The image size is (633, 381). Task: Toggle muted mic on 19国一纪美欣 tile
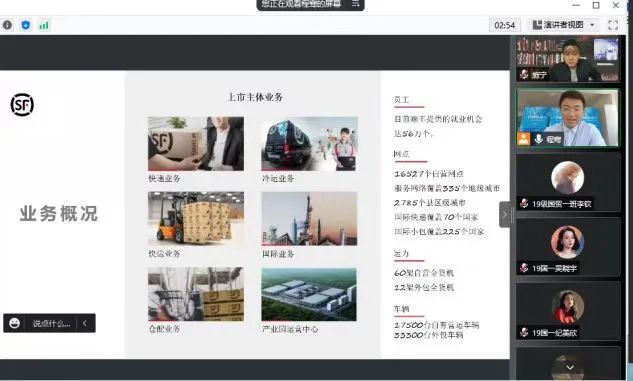pos(524,333)
